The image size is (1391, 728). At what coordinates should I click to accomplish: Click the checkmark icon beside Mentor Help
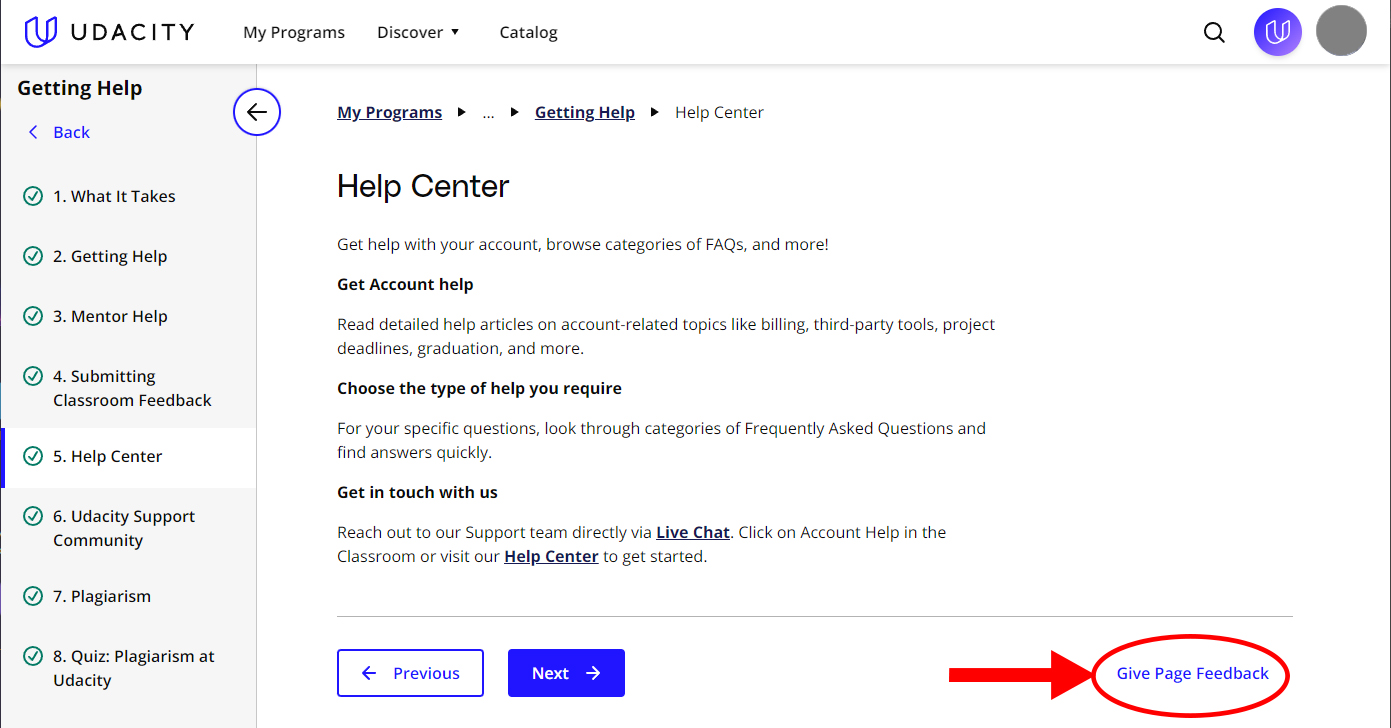point(33,316)
